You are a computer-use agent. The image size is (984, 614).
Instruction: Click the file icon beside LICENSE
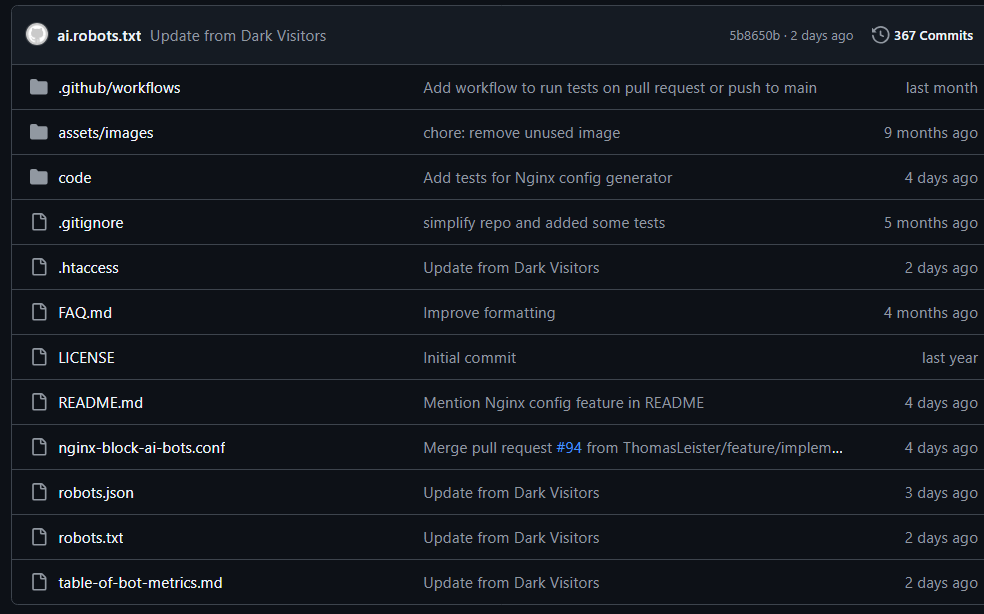[x=39, y=358]
